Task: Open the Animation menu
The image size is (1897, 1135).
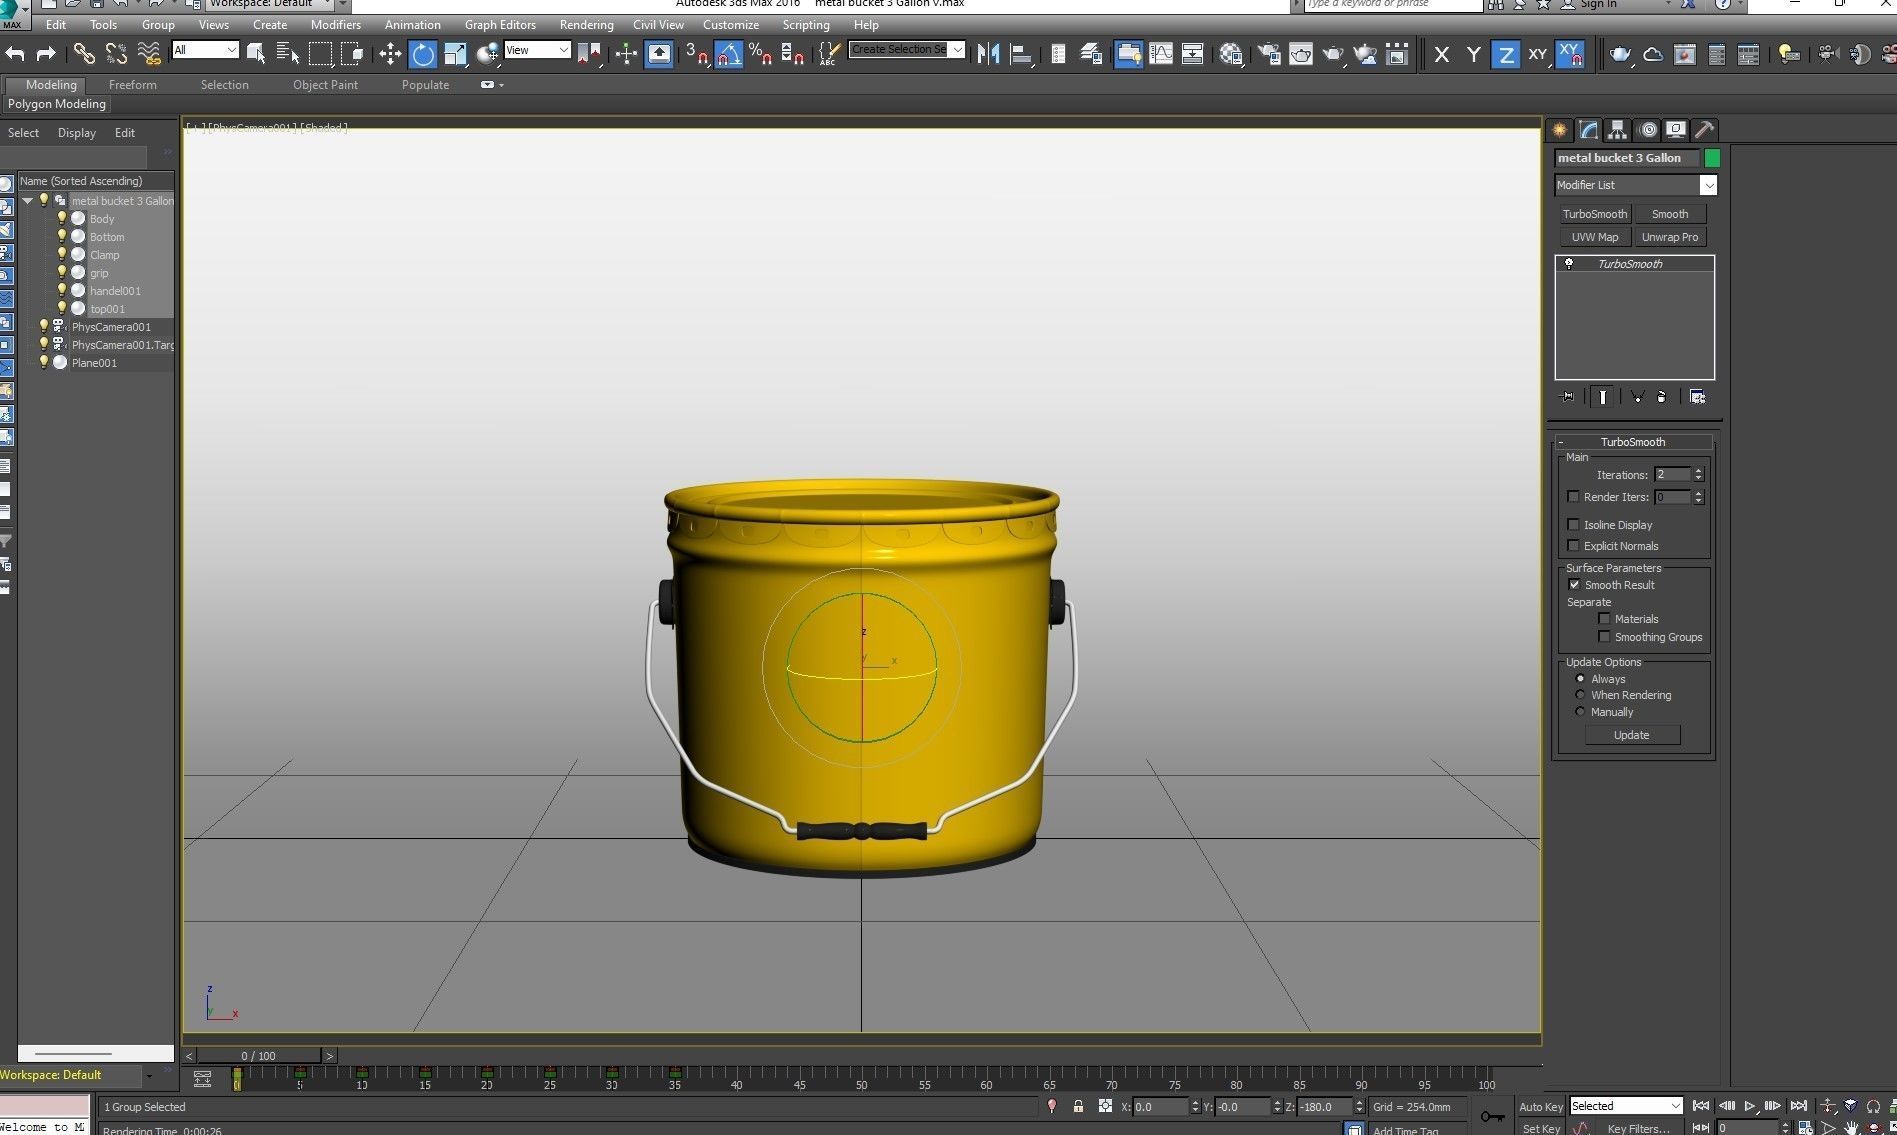Action: [x=412, y=25]
